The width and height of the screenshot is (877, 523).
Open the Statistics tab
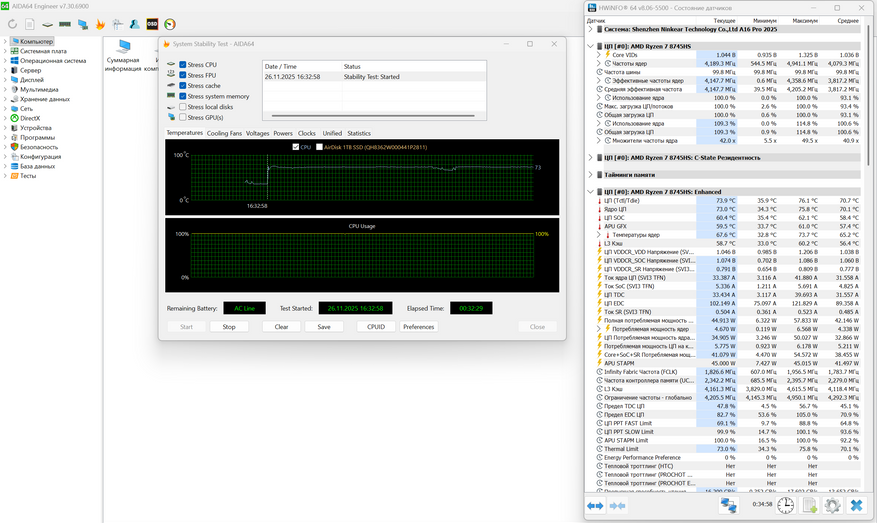click(x=359, y=133)
